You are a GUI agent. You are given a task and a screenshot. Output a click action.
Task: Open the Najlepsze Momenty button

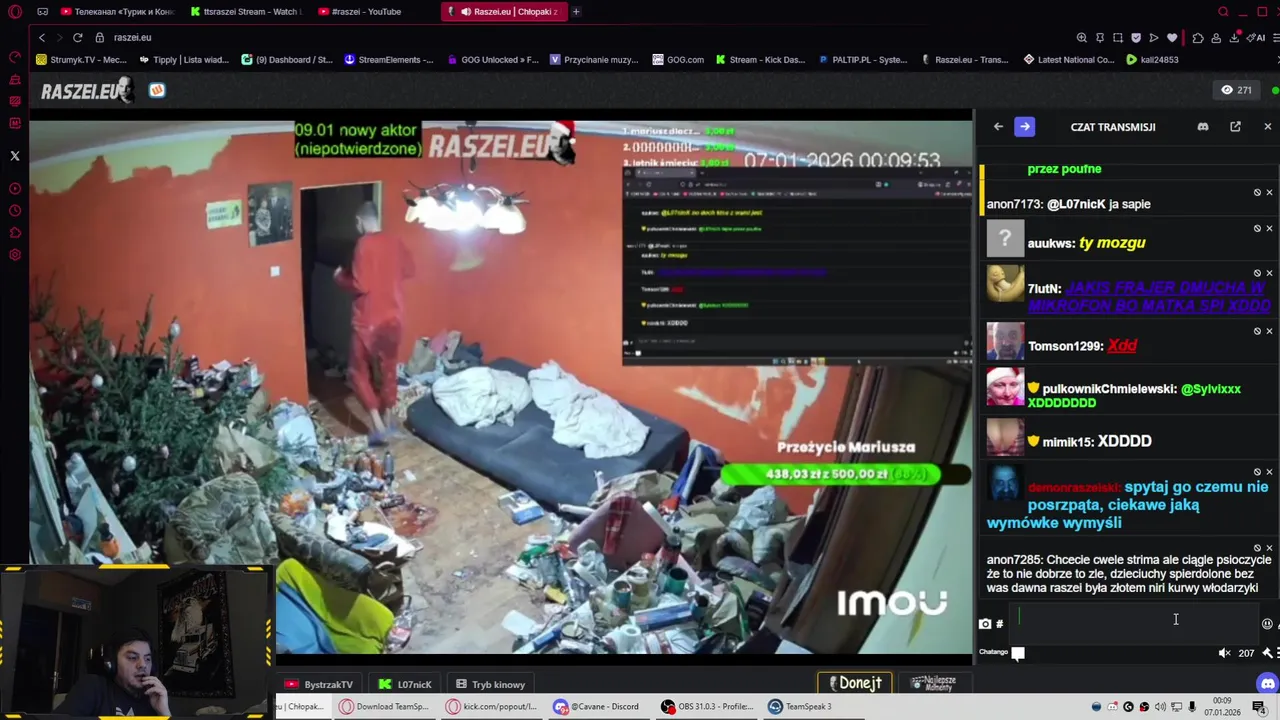tap(934, 683)
